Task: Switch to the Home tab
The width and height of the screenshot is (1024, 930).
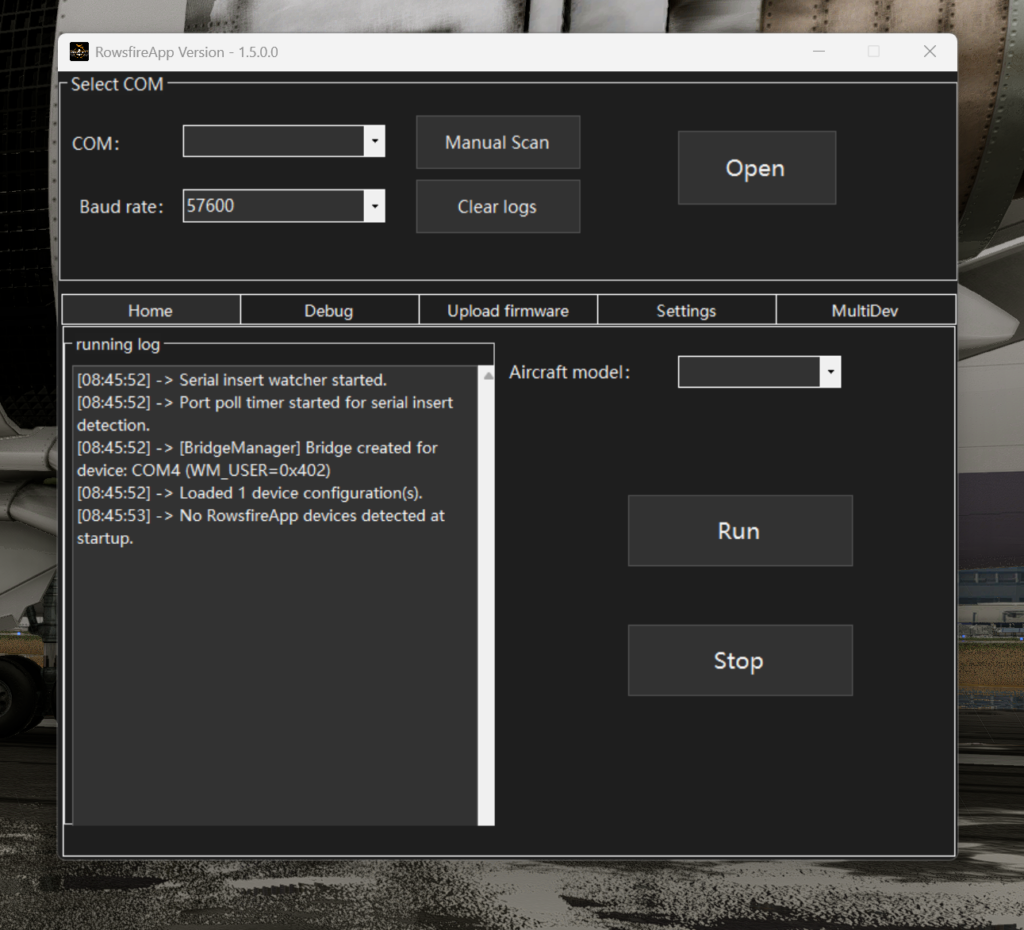Action: click(150, 310)
